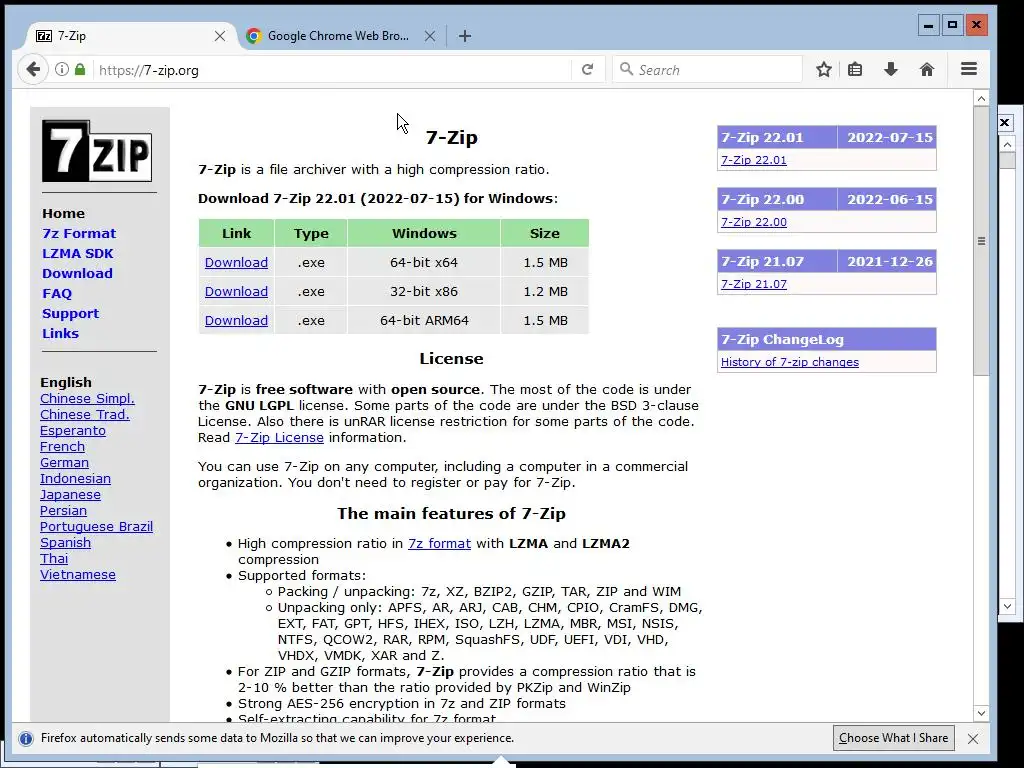Image resolution: width=1024 pixels, height=768 pixels.
Task: Switch language to Portuguese Brazil
Action: [96, 526]
